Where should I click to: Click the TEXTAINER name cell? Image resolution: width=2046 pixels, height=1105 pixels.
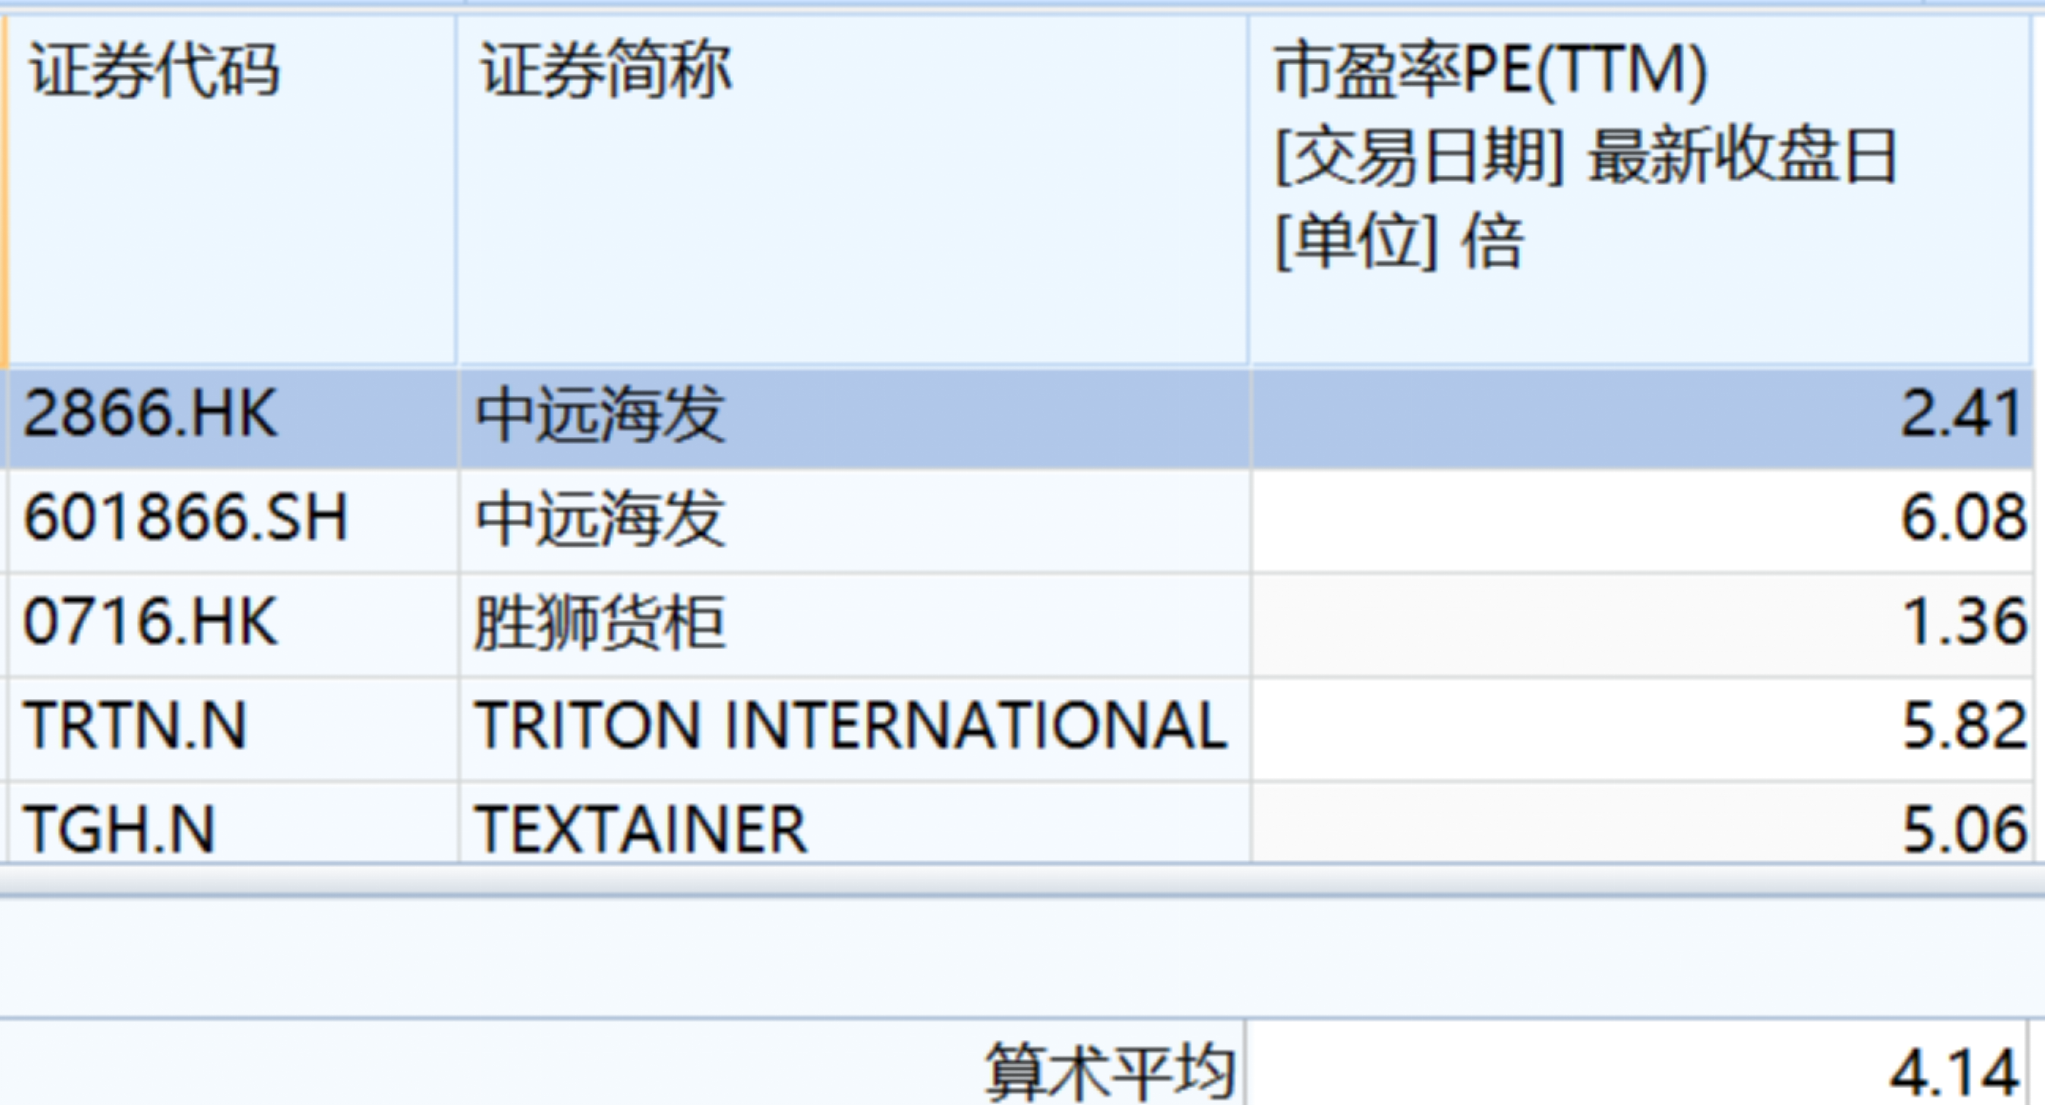pos(642,830)
